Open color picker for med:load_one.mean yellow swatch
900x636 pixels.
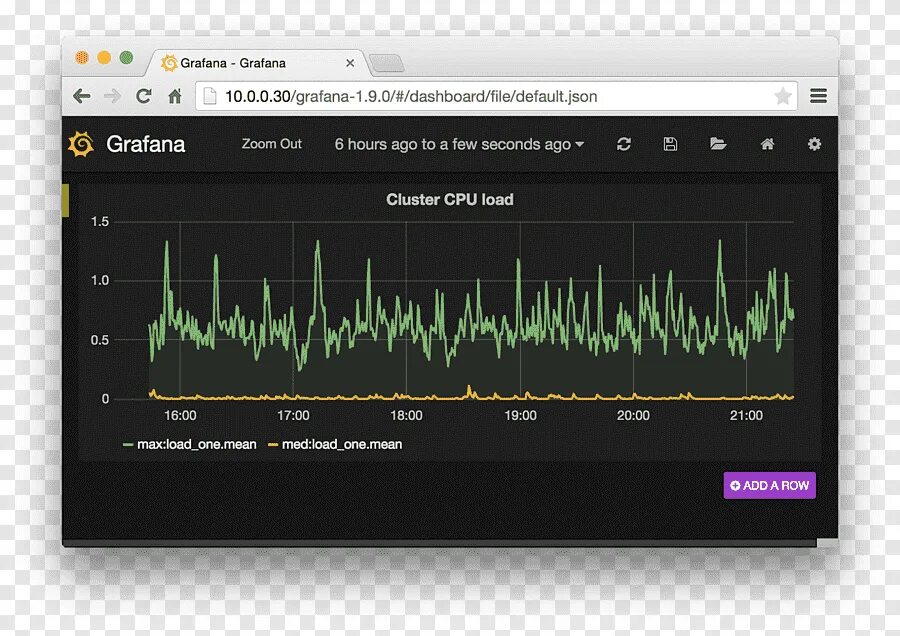pos(273,445)
